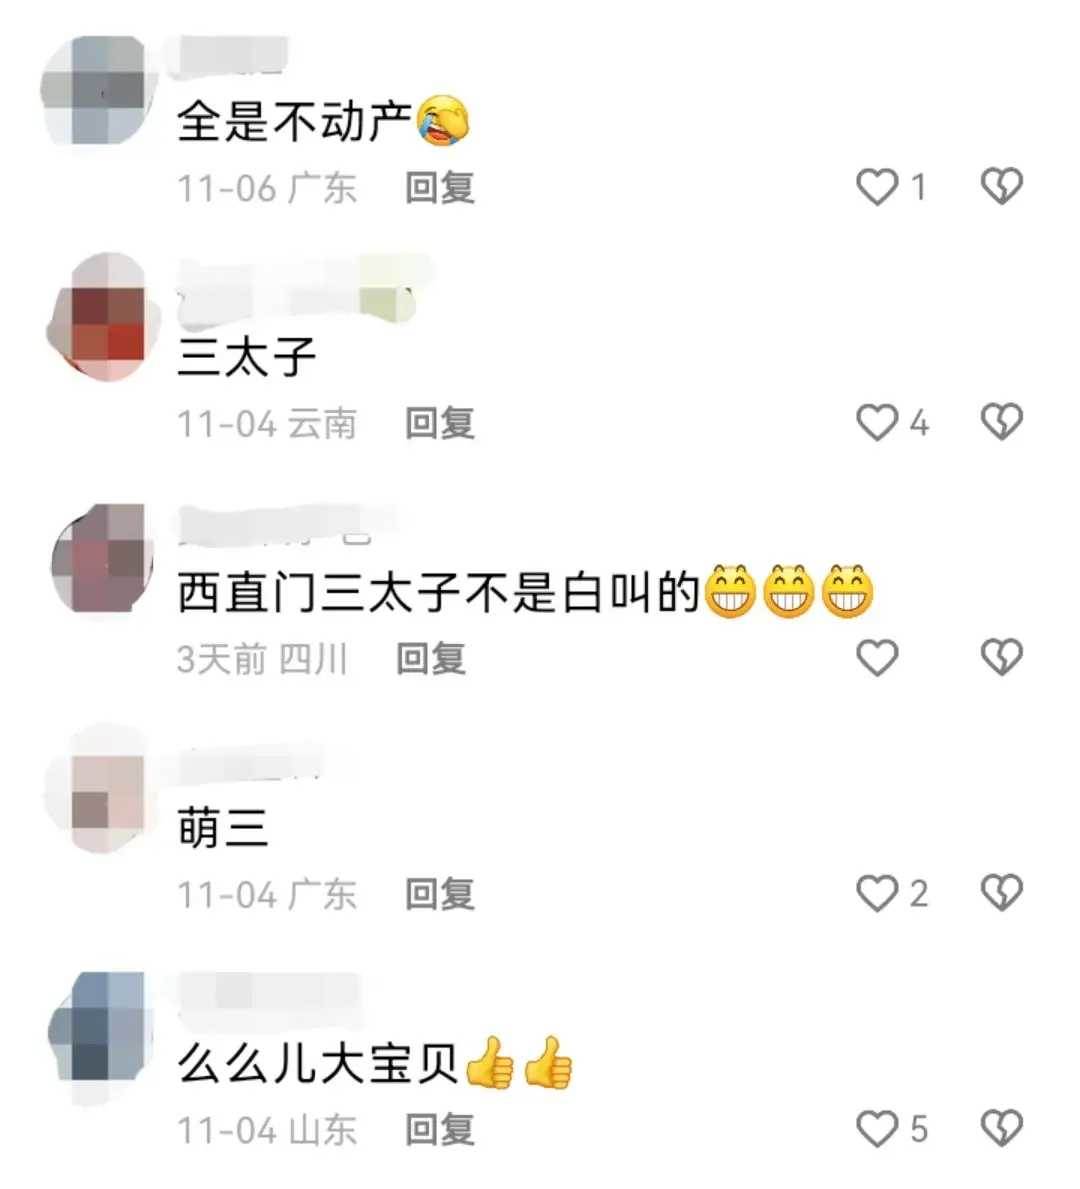Reply to the 么么儿大宝贝 comment from 山东
Screen dimensions: 1080x1189
(440, 1130)
